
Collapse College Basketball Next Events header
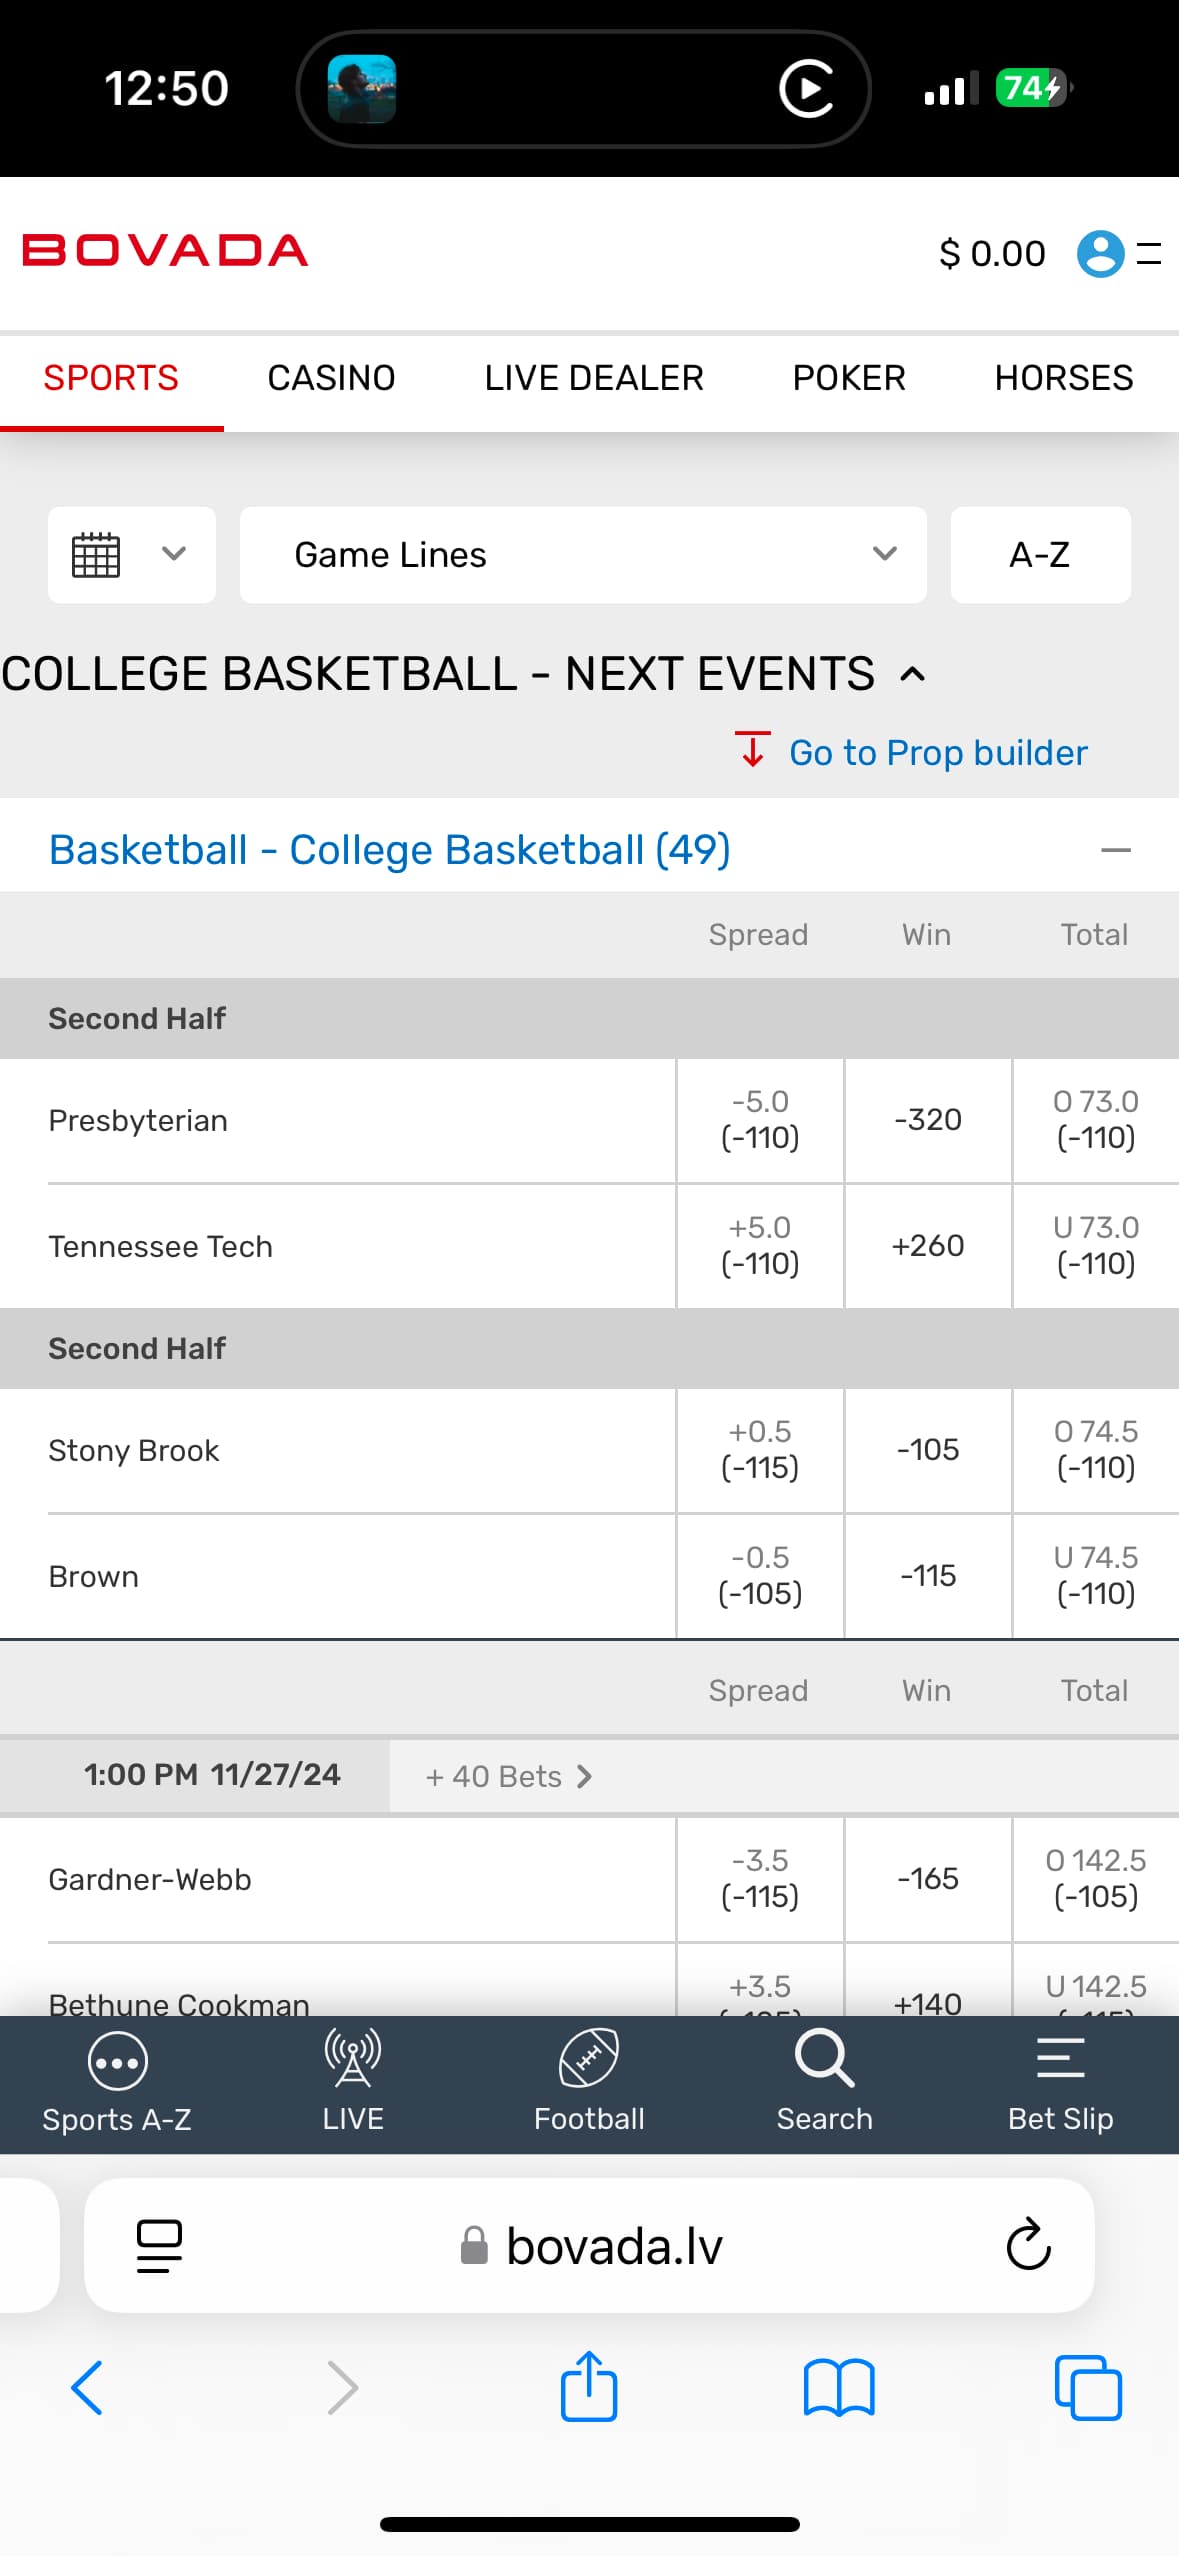click(912, 674)
